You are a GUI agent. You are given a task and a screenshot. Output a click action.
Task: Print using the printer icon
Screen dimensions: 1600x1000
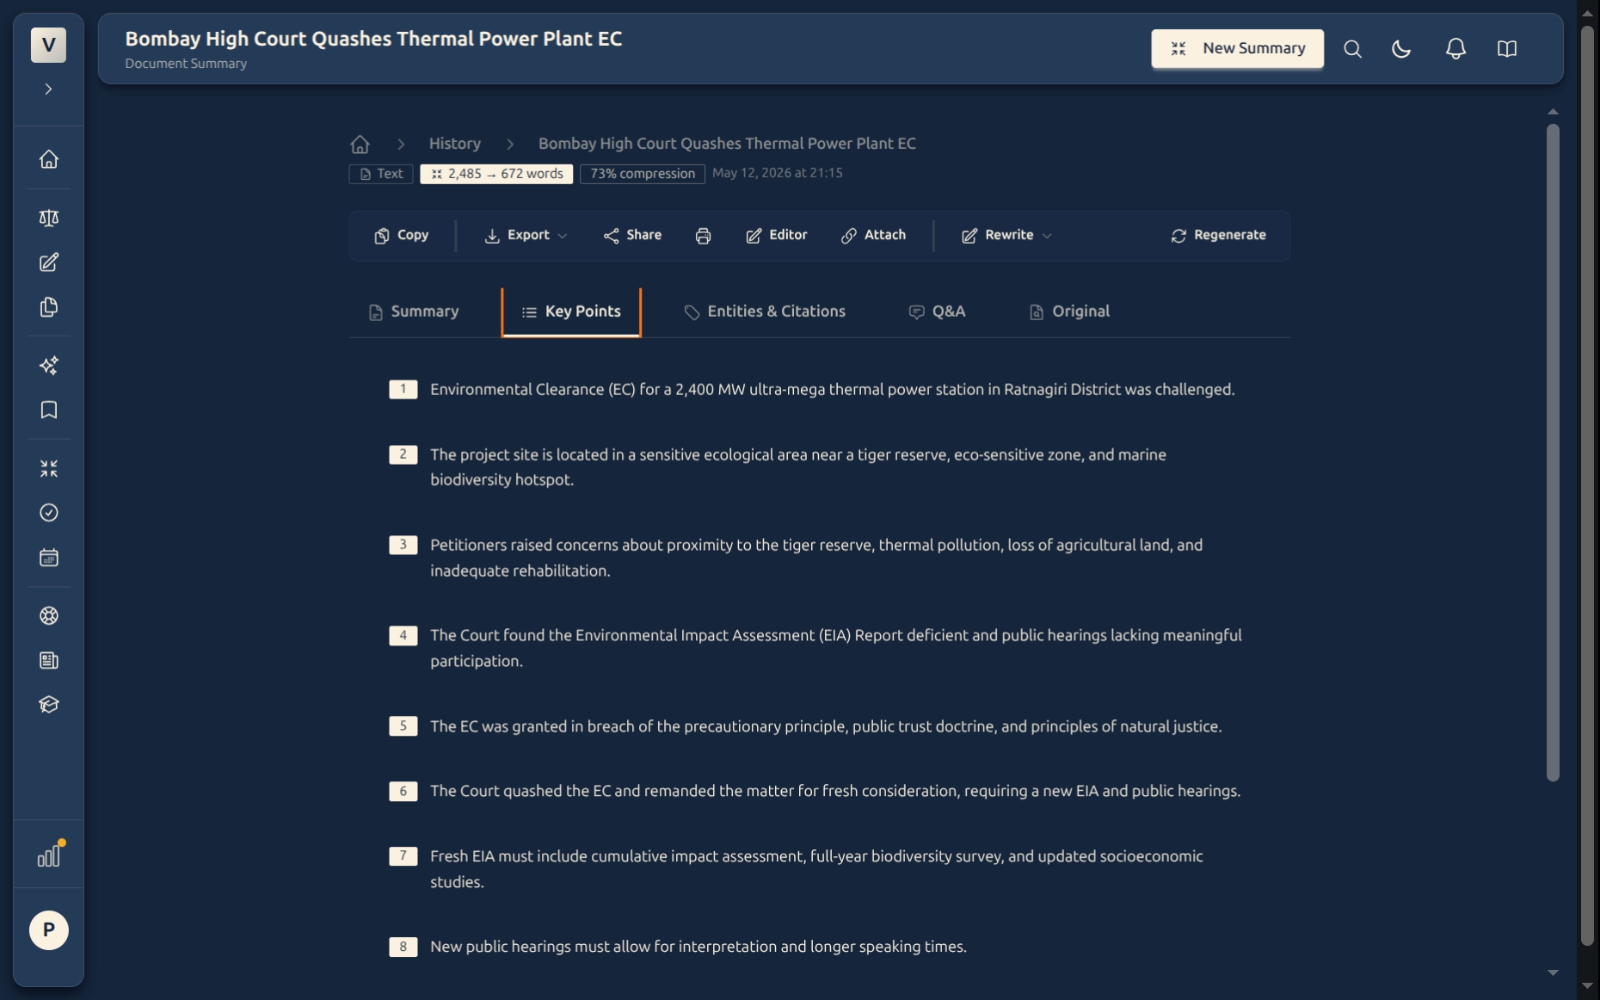click(703, 236)
